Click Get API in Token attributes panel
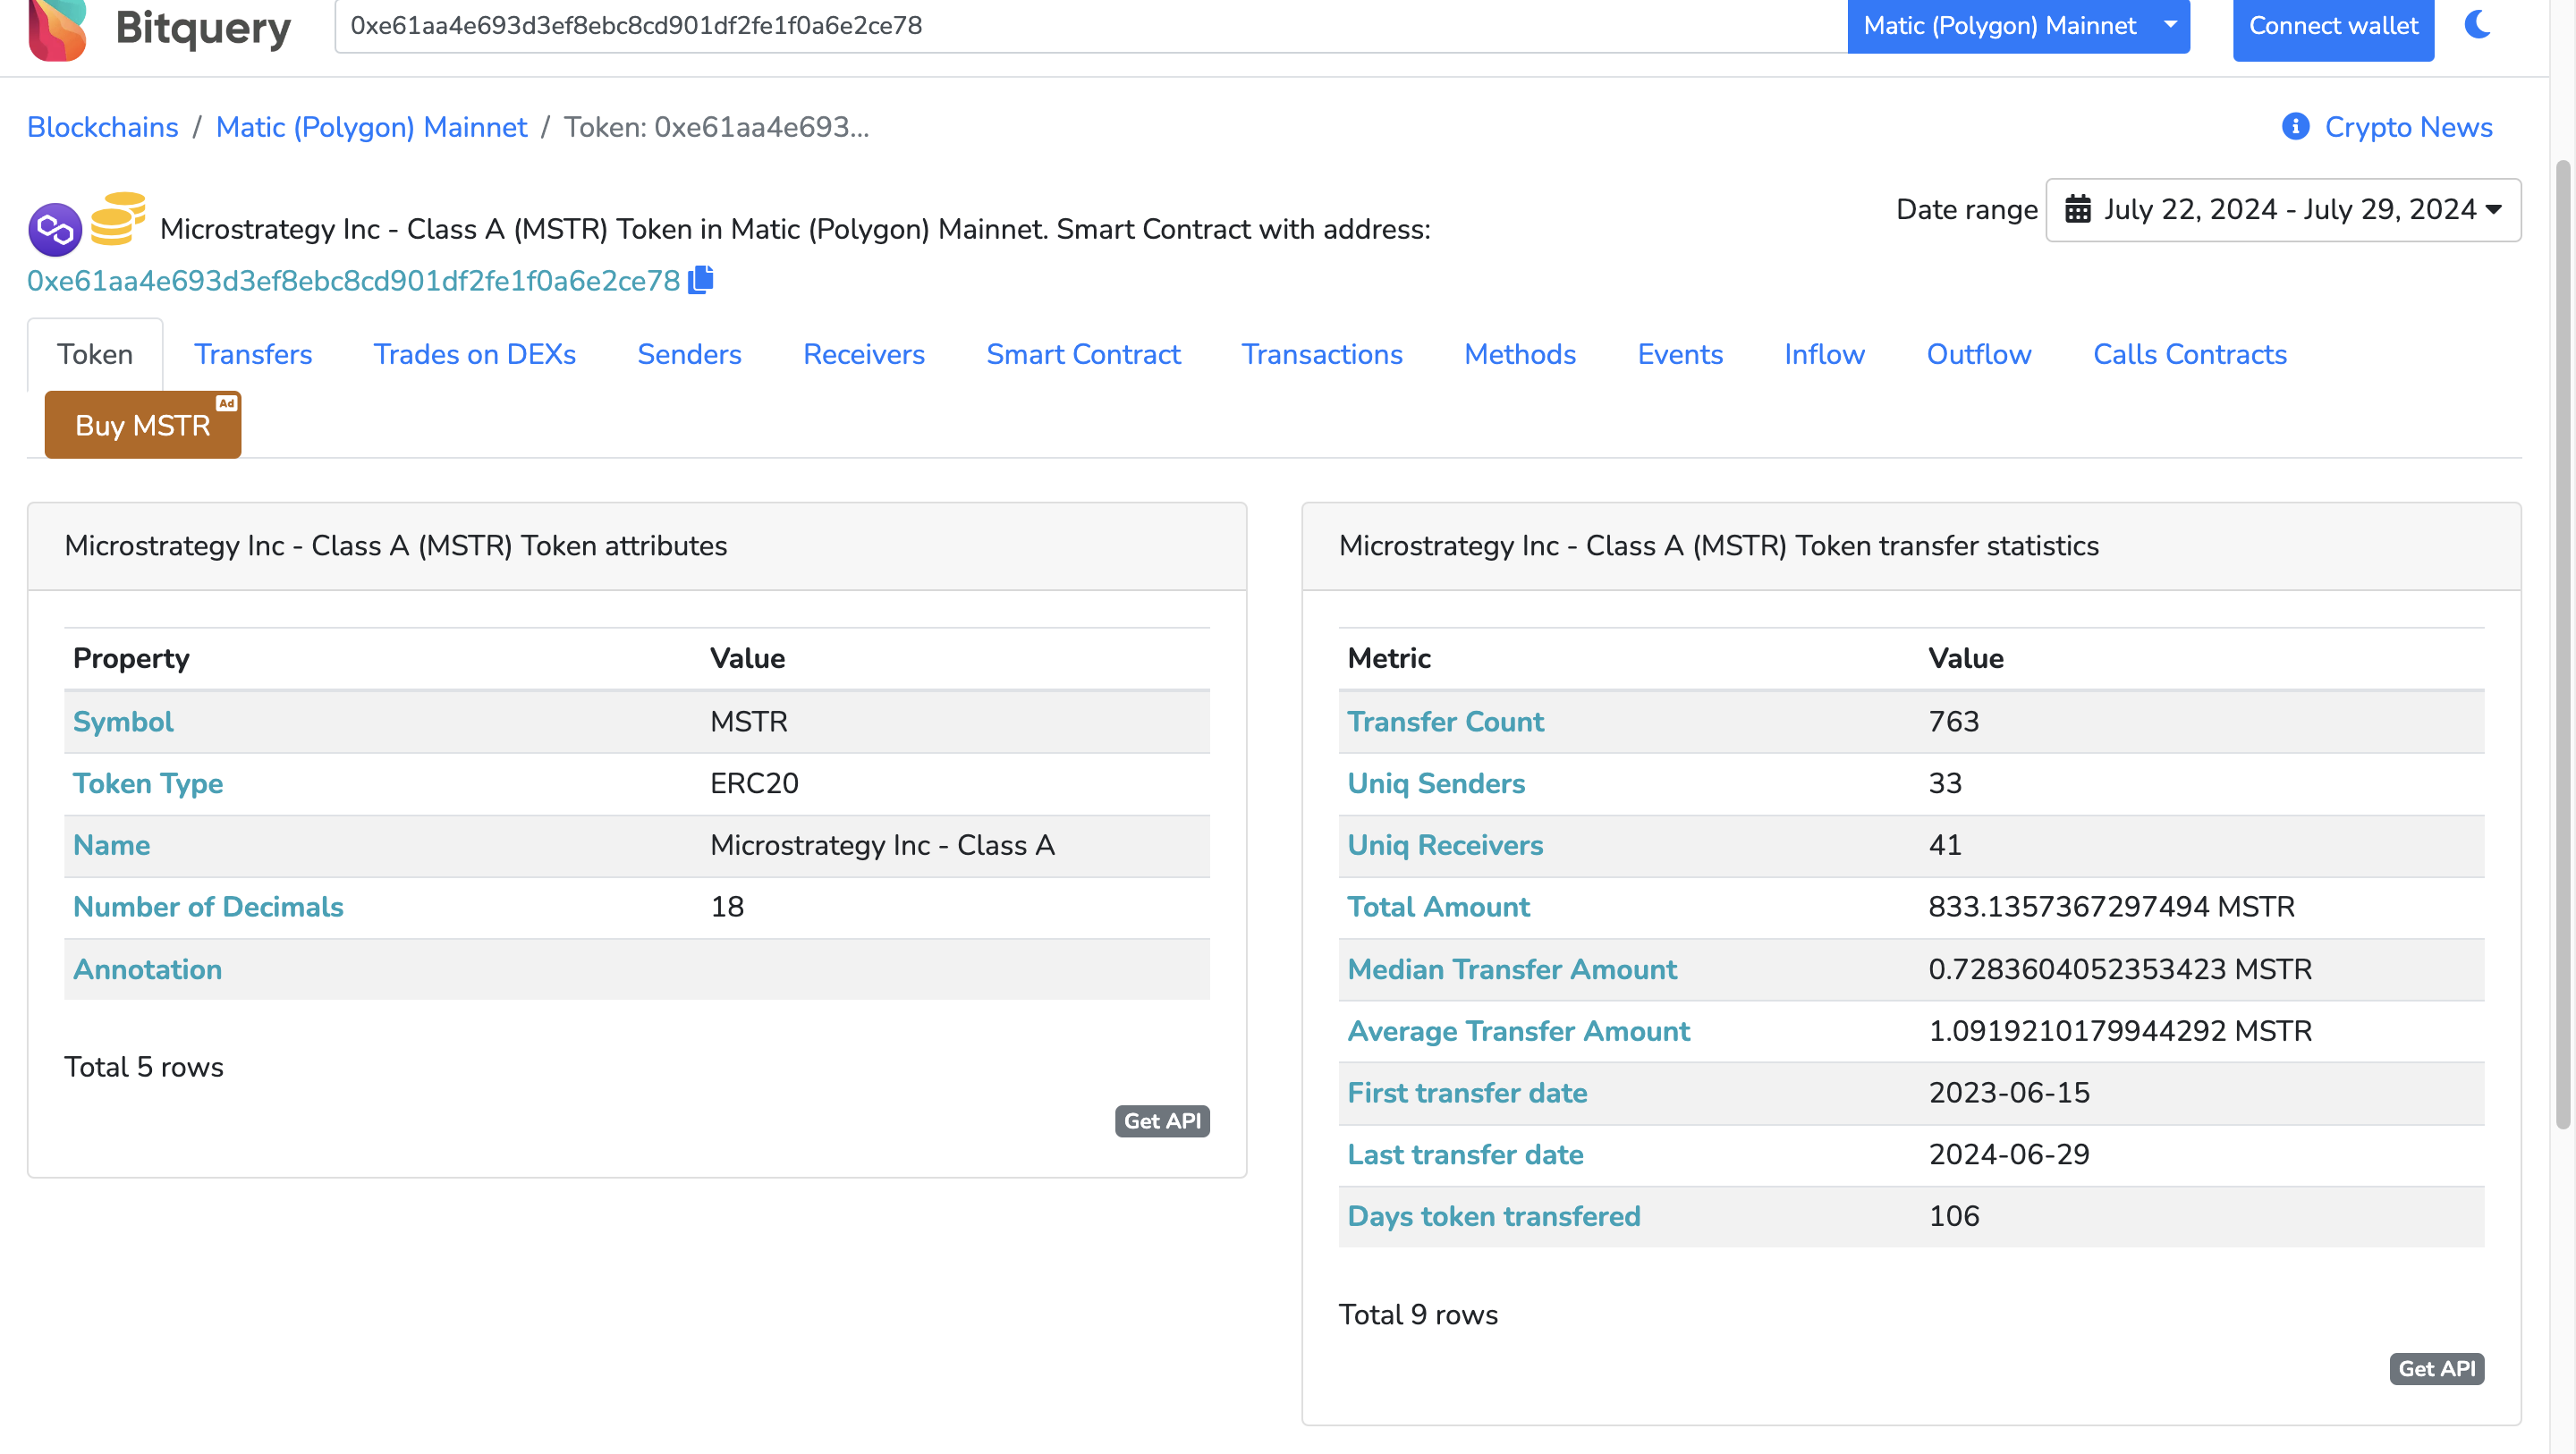Screen dimensions: 2576x1454 coord(1162,1121)
